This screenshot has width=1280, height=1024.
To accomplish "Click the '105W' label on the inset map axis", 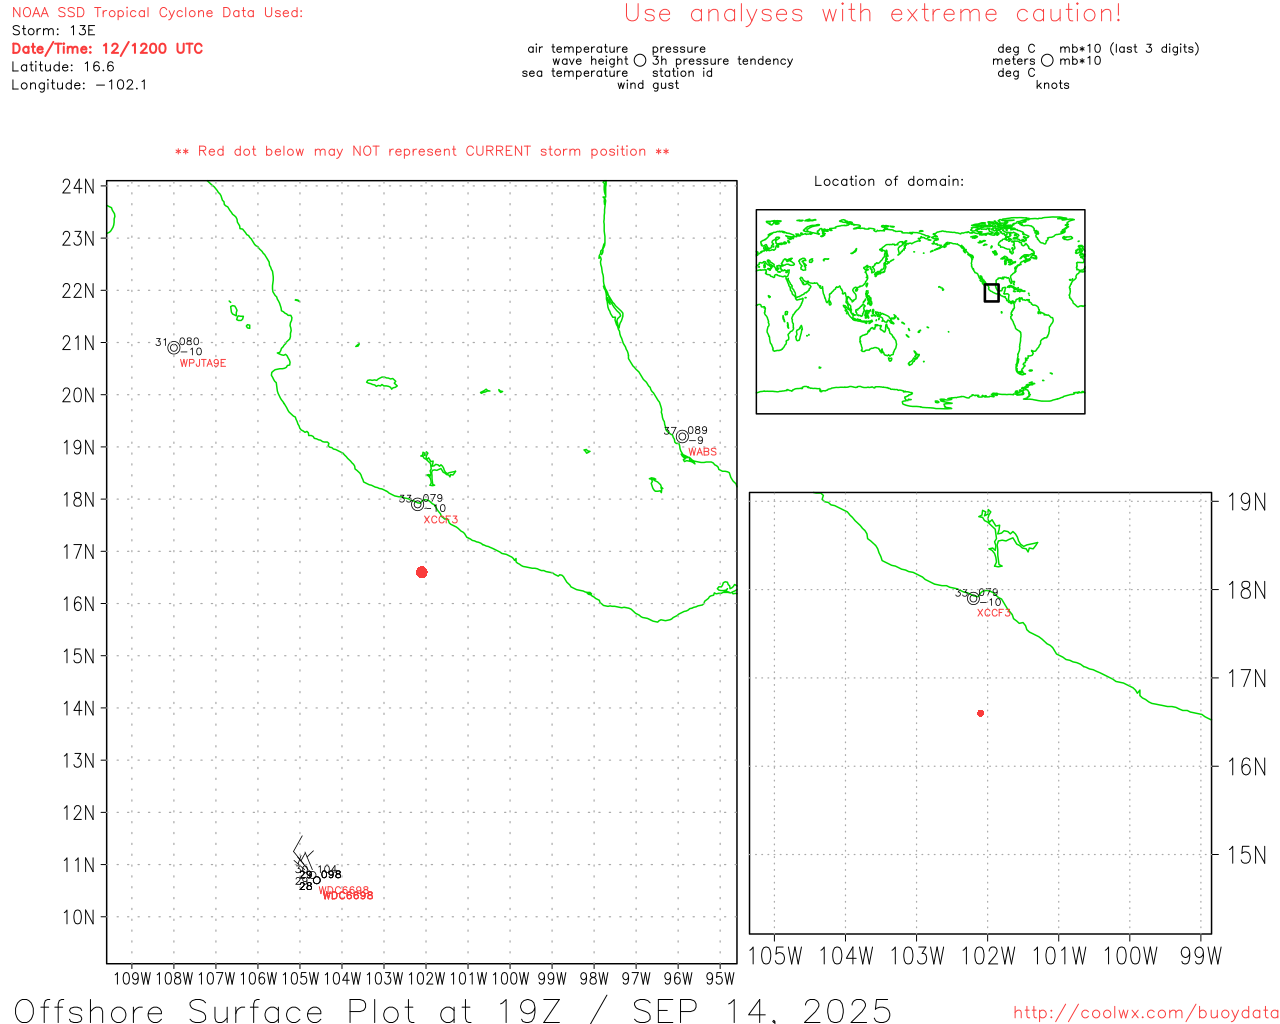I will pyautogui.click(x=775, y=956).
